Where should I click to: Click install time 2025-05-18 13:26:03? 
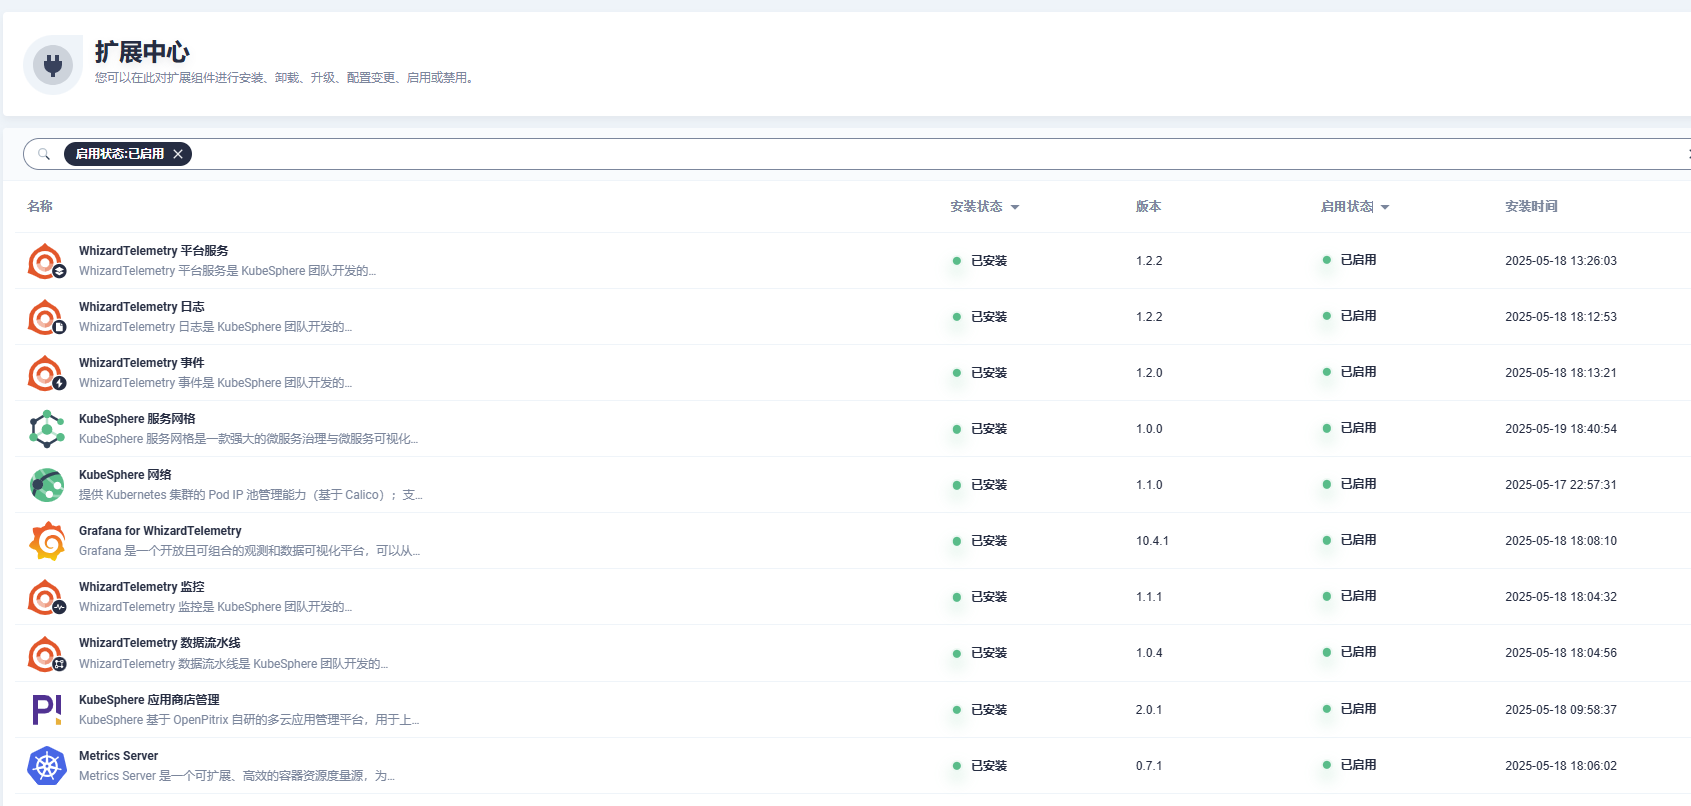coord(1561,261)
